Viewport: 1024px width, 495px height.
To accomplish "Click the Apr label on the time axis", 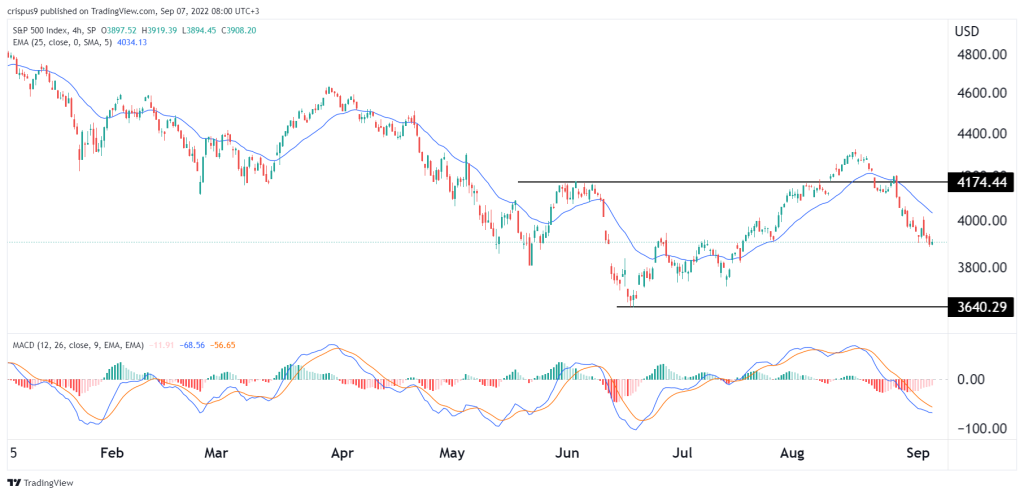I will [340, 452].
